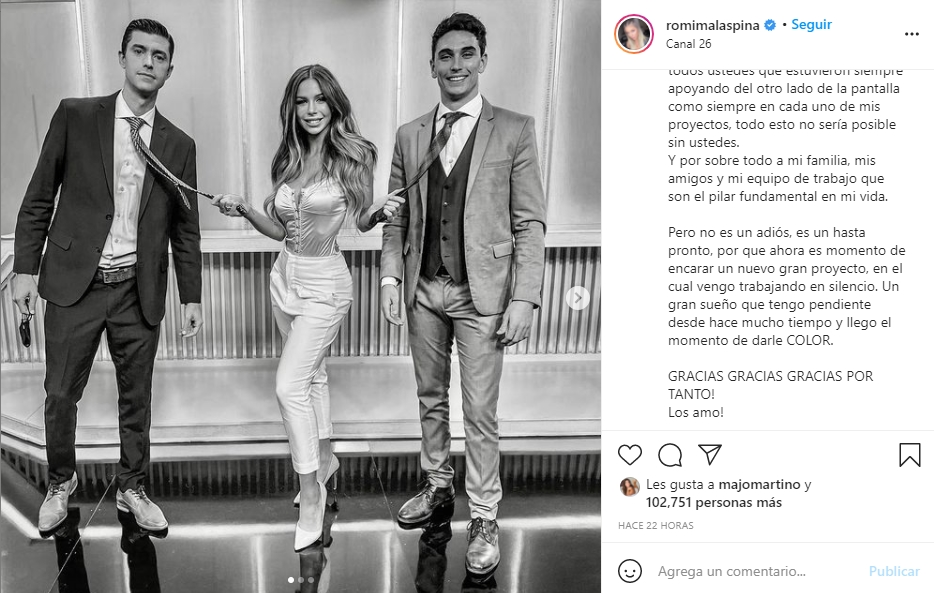The width and height of the screenshot is (934, 593).
Task: Save post with bookmark icon
Action: (910, 455)
